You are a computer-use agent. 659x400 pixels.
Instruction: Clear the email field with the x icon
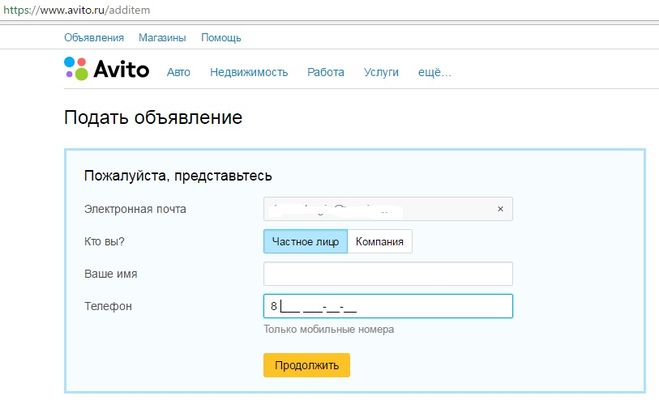pyautogui.click(x=500, y=210)
